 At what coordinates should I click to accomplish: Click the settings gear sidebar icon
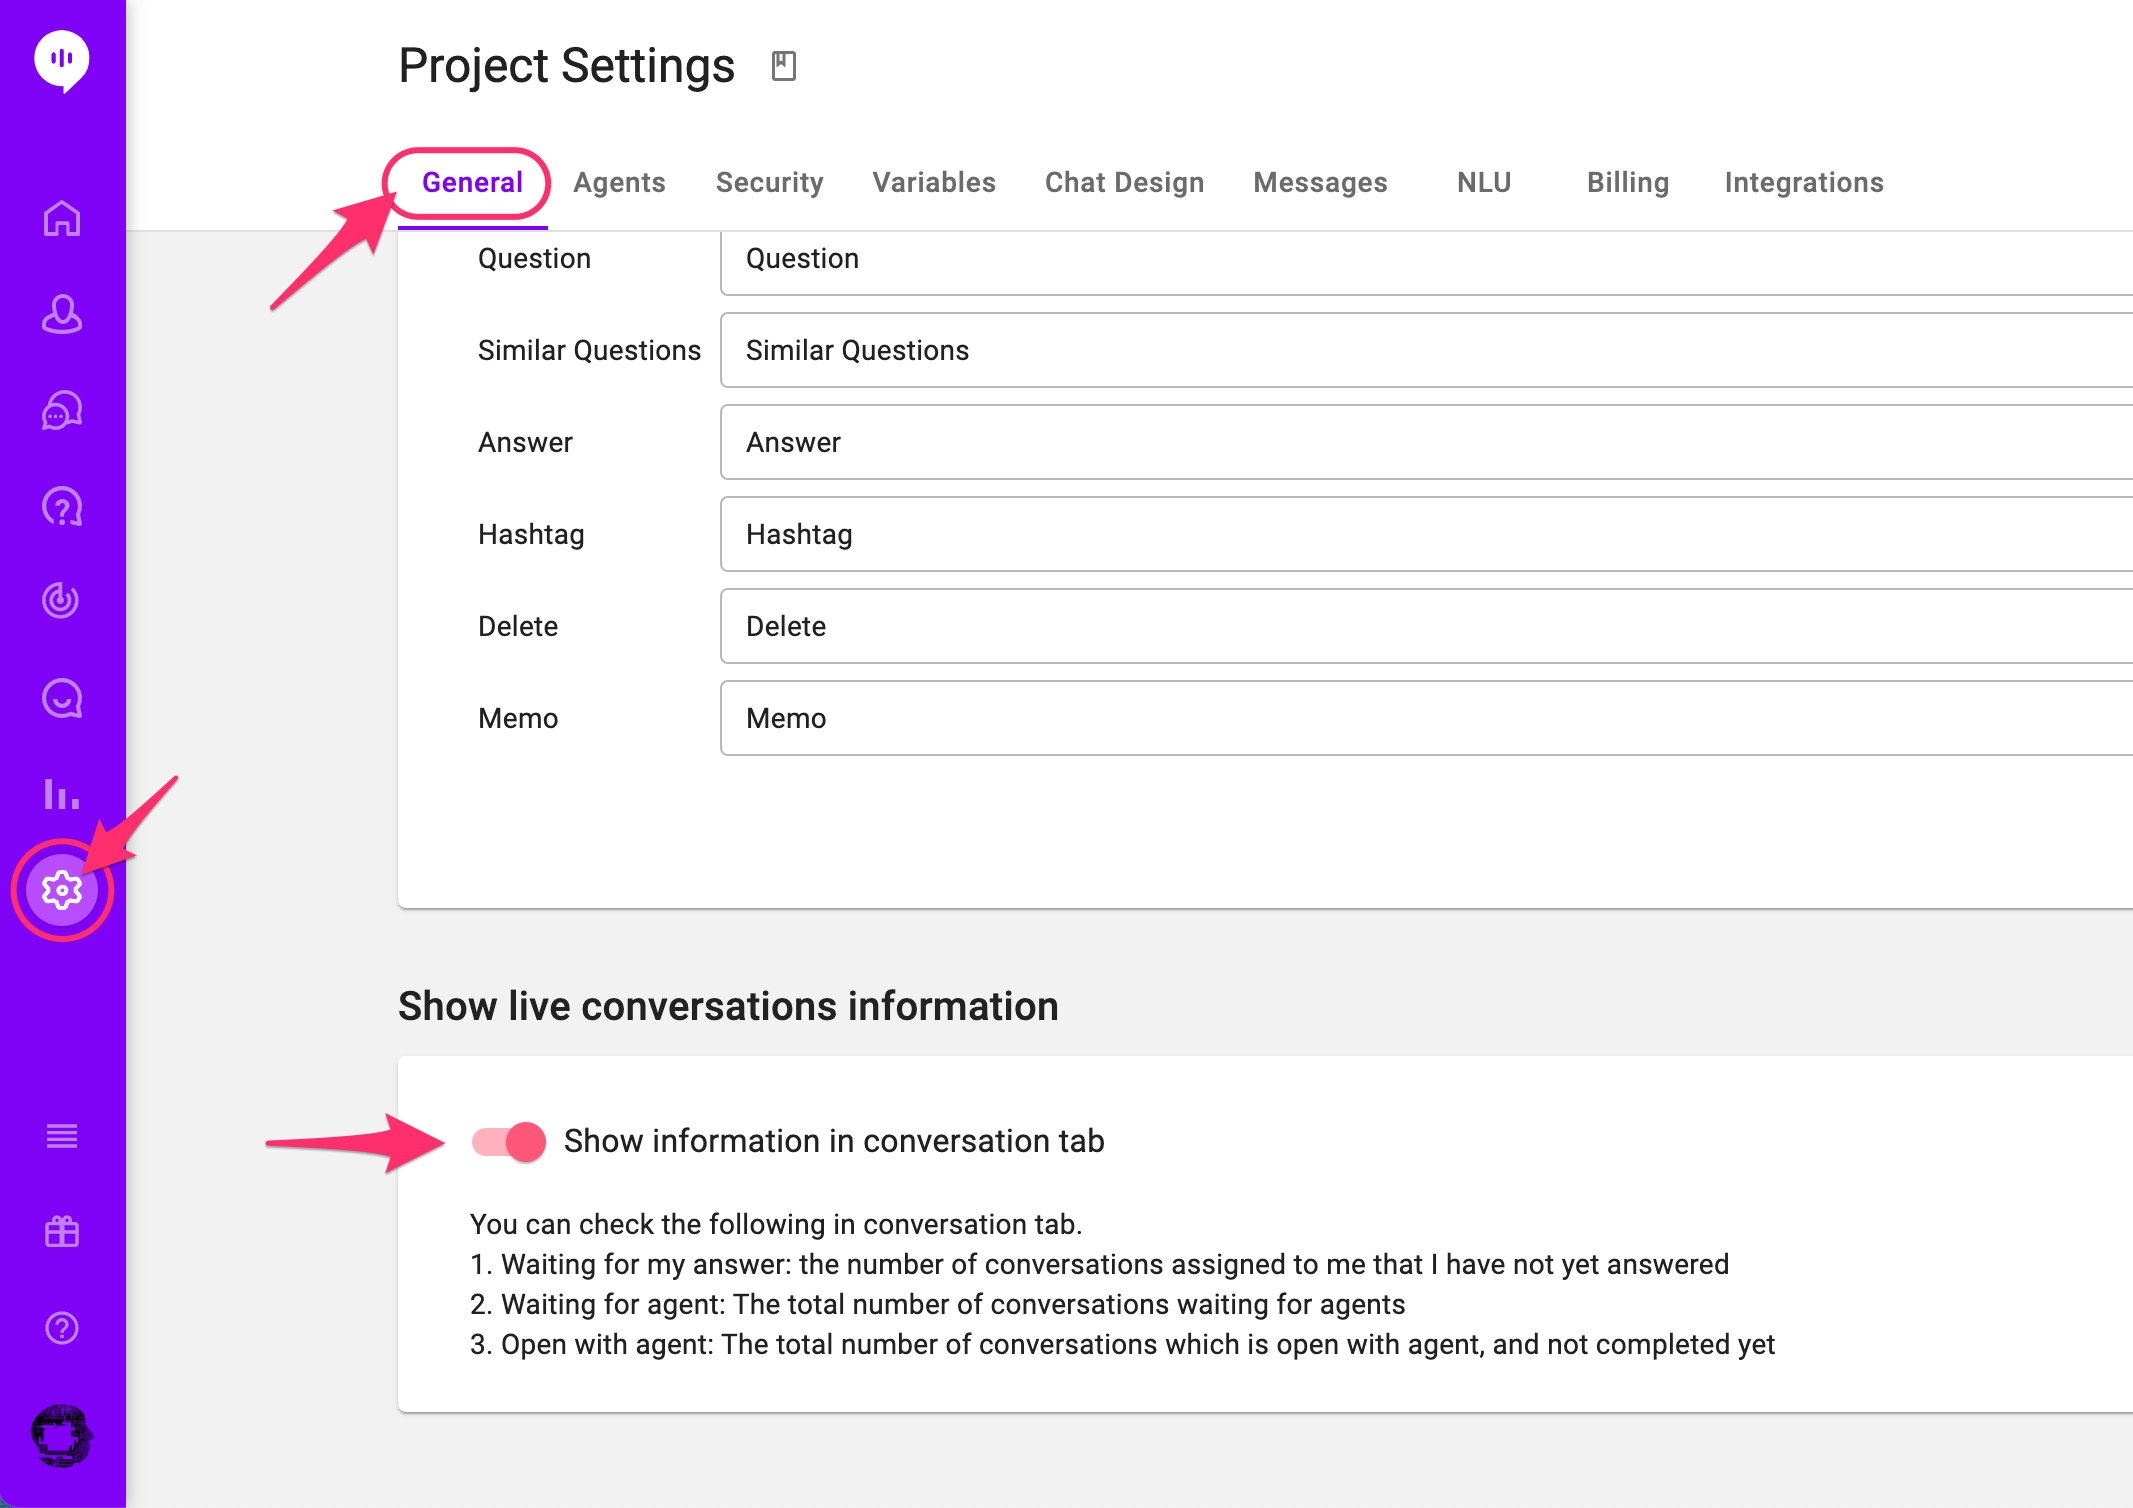pos(62,889)
